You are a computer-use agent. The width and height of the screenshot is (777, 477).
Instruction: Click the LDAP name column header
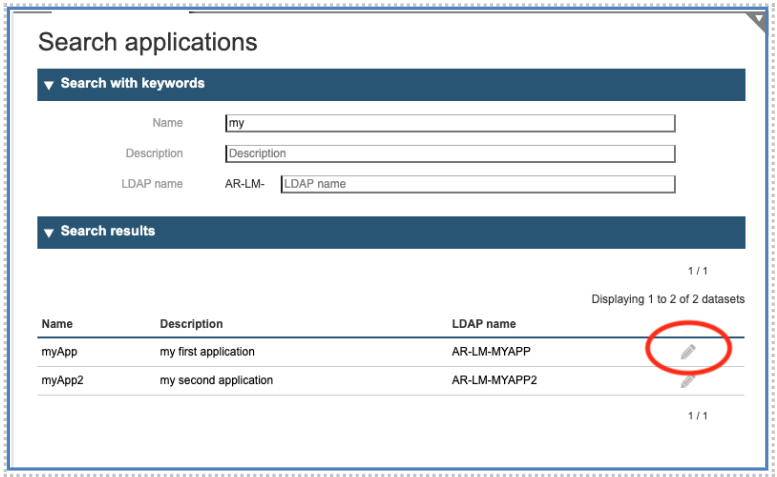pyautogui.click(x=484, y=324)
